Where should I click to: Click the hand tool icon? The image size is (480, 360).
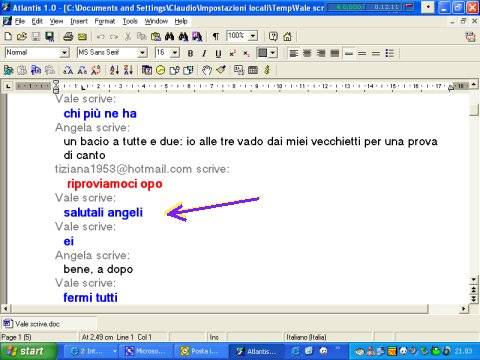(207, 70)
